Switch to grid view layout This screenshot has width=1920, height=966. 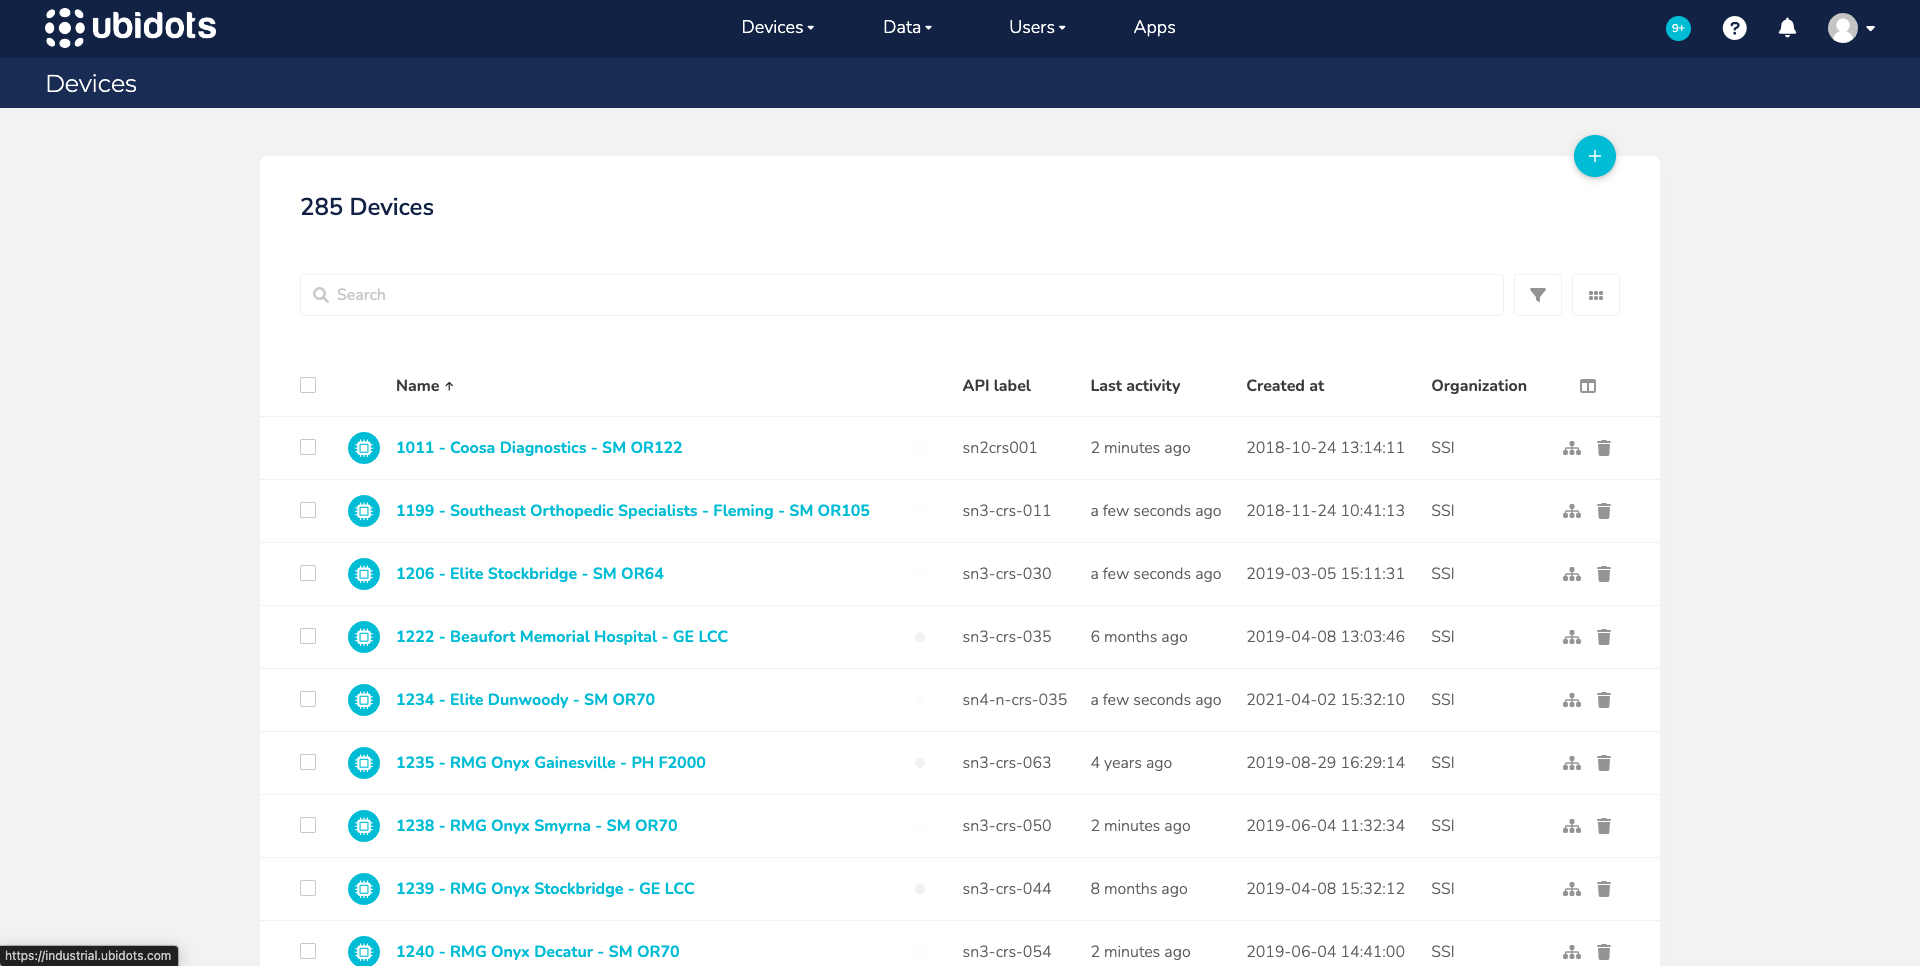(1595, 295)
